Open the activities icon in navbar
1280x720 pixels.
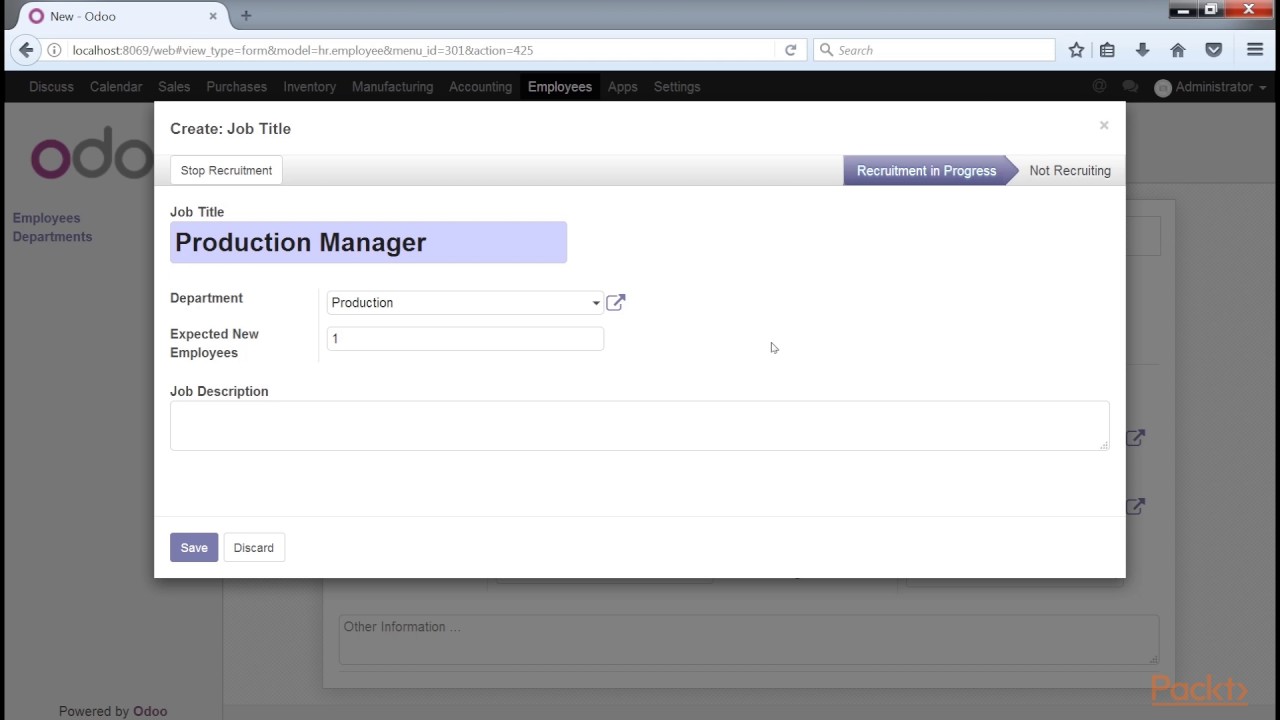tap(1100, 87)
